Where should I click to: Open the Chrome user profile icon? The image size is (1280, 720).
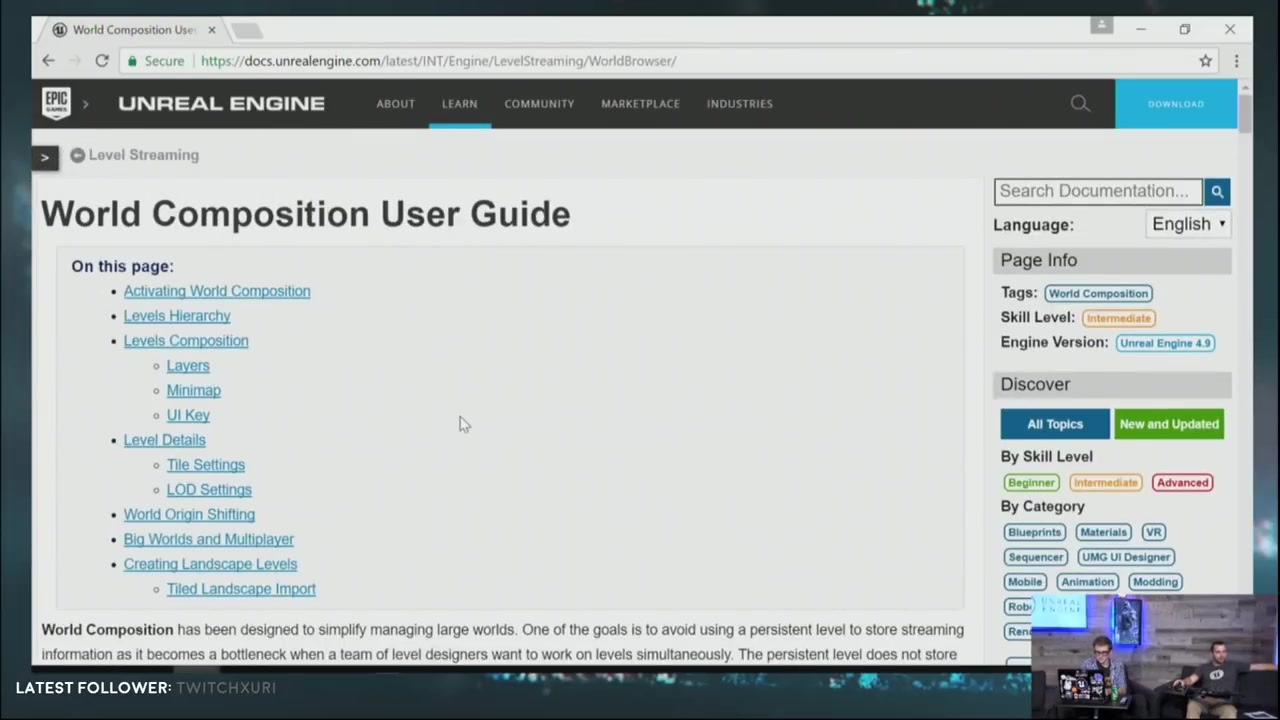[x=1101, y=25]
